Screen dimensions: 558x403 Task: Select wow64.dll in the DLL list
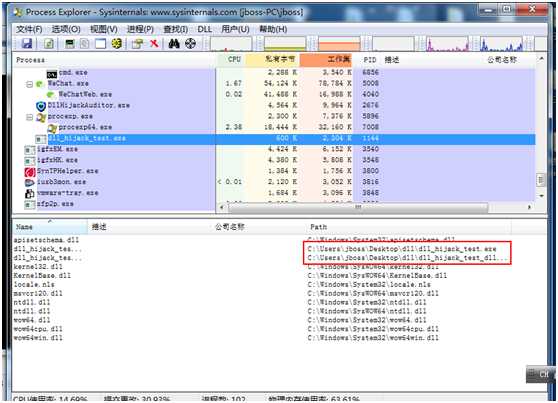coord(32,320)
